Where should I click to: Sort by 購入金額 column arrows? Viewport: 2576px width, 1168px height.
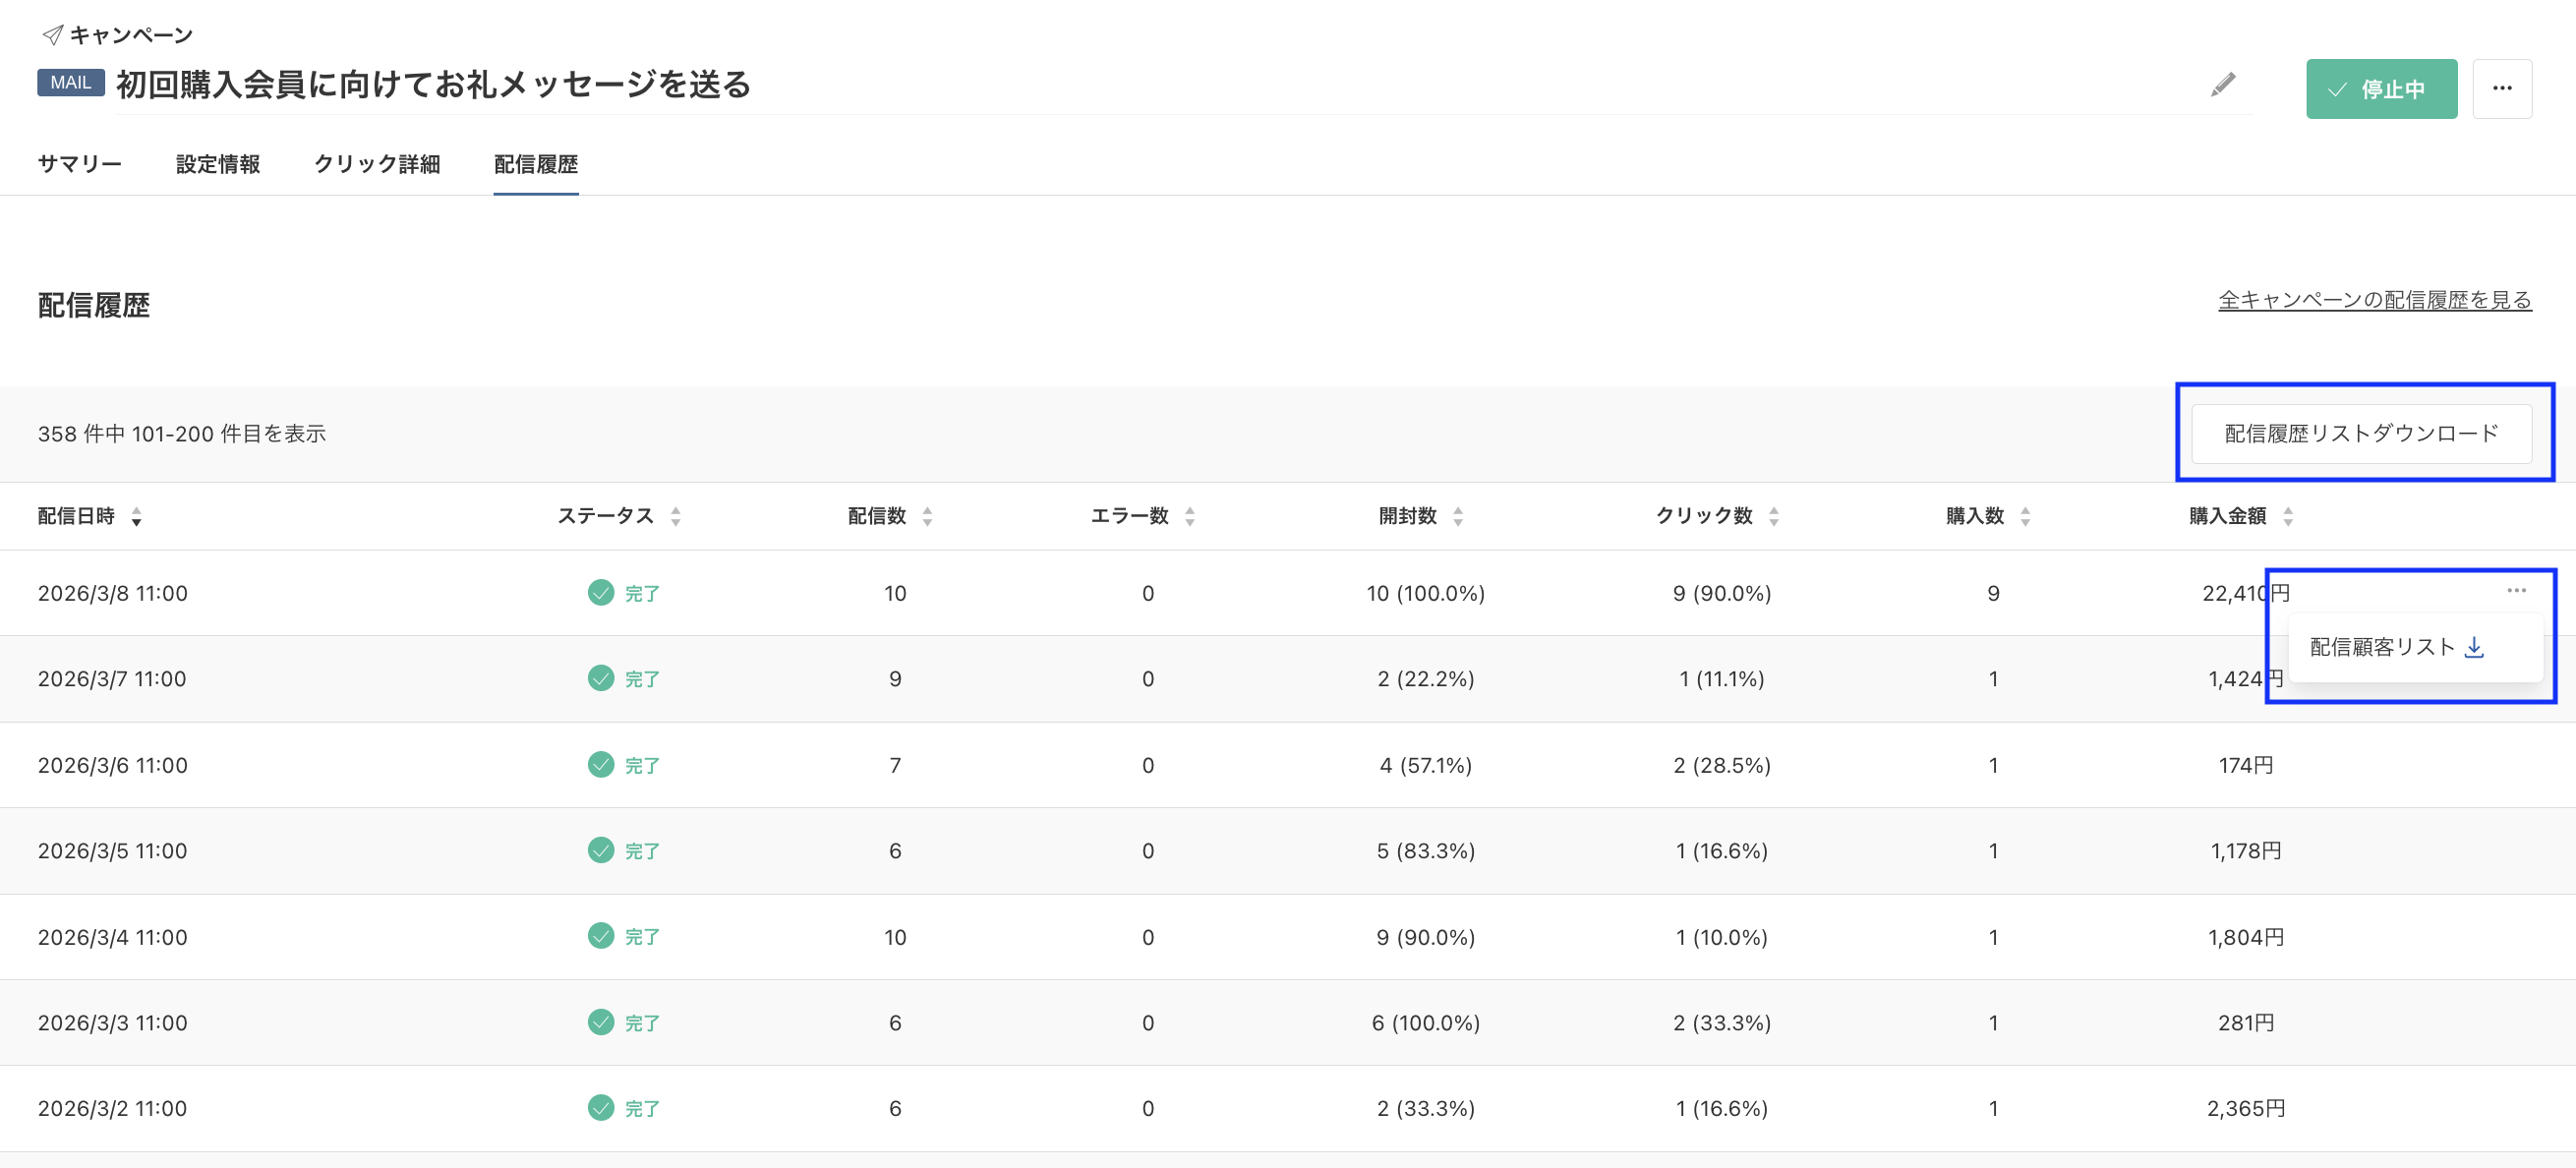point(2288,516)
